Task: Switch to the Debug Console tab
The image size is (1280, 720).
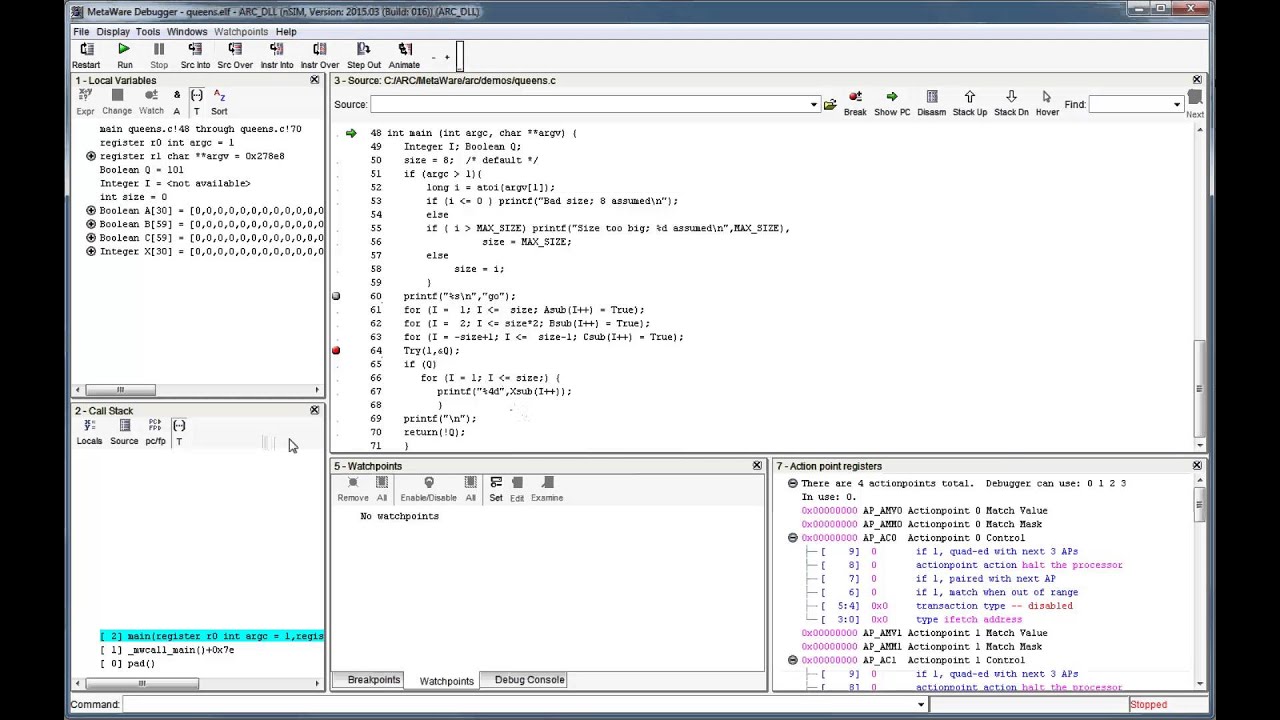Action: pyautogui.click(x=530, y=680)
